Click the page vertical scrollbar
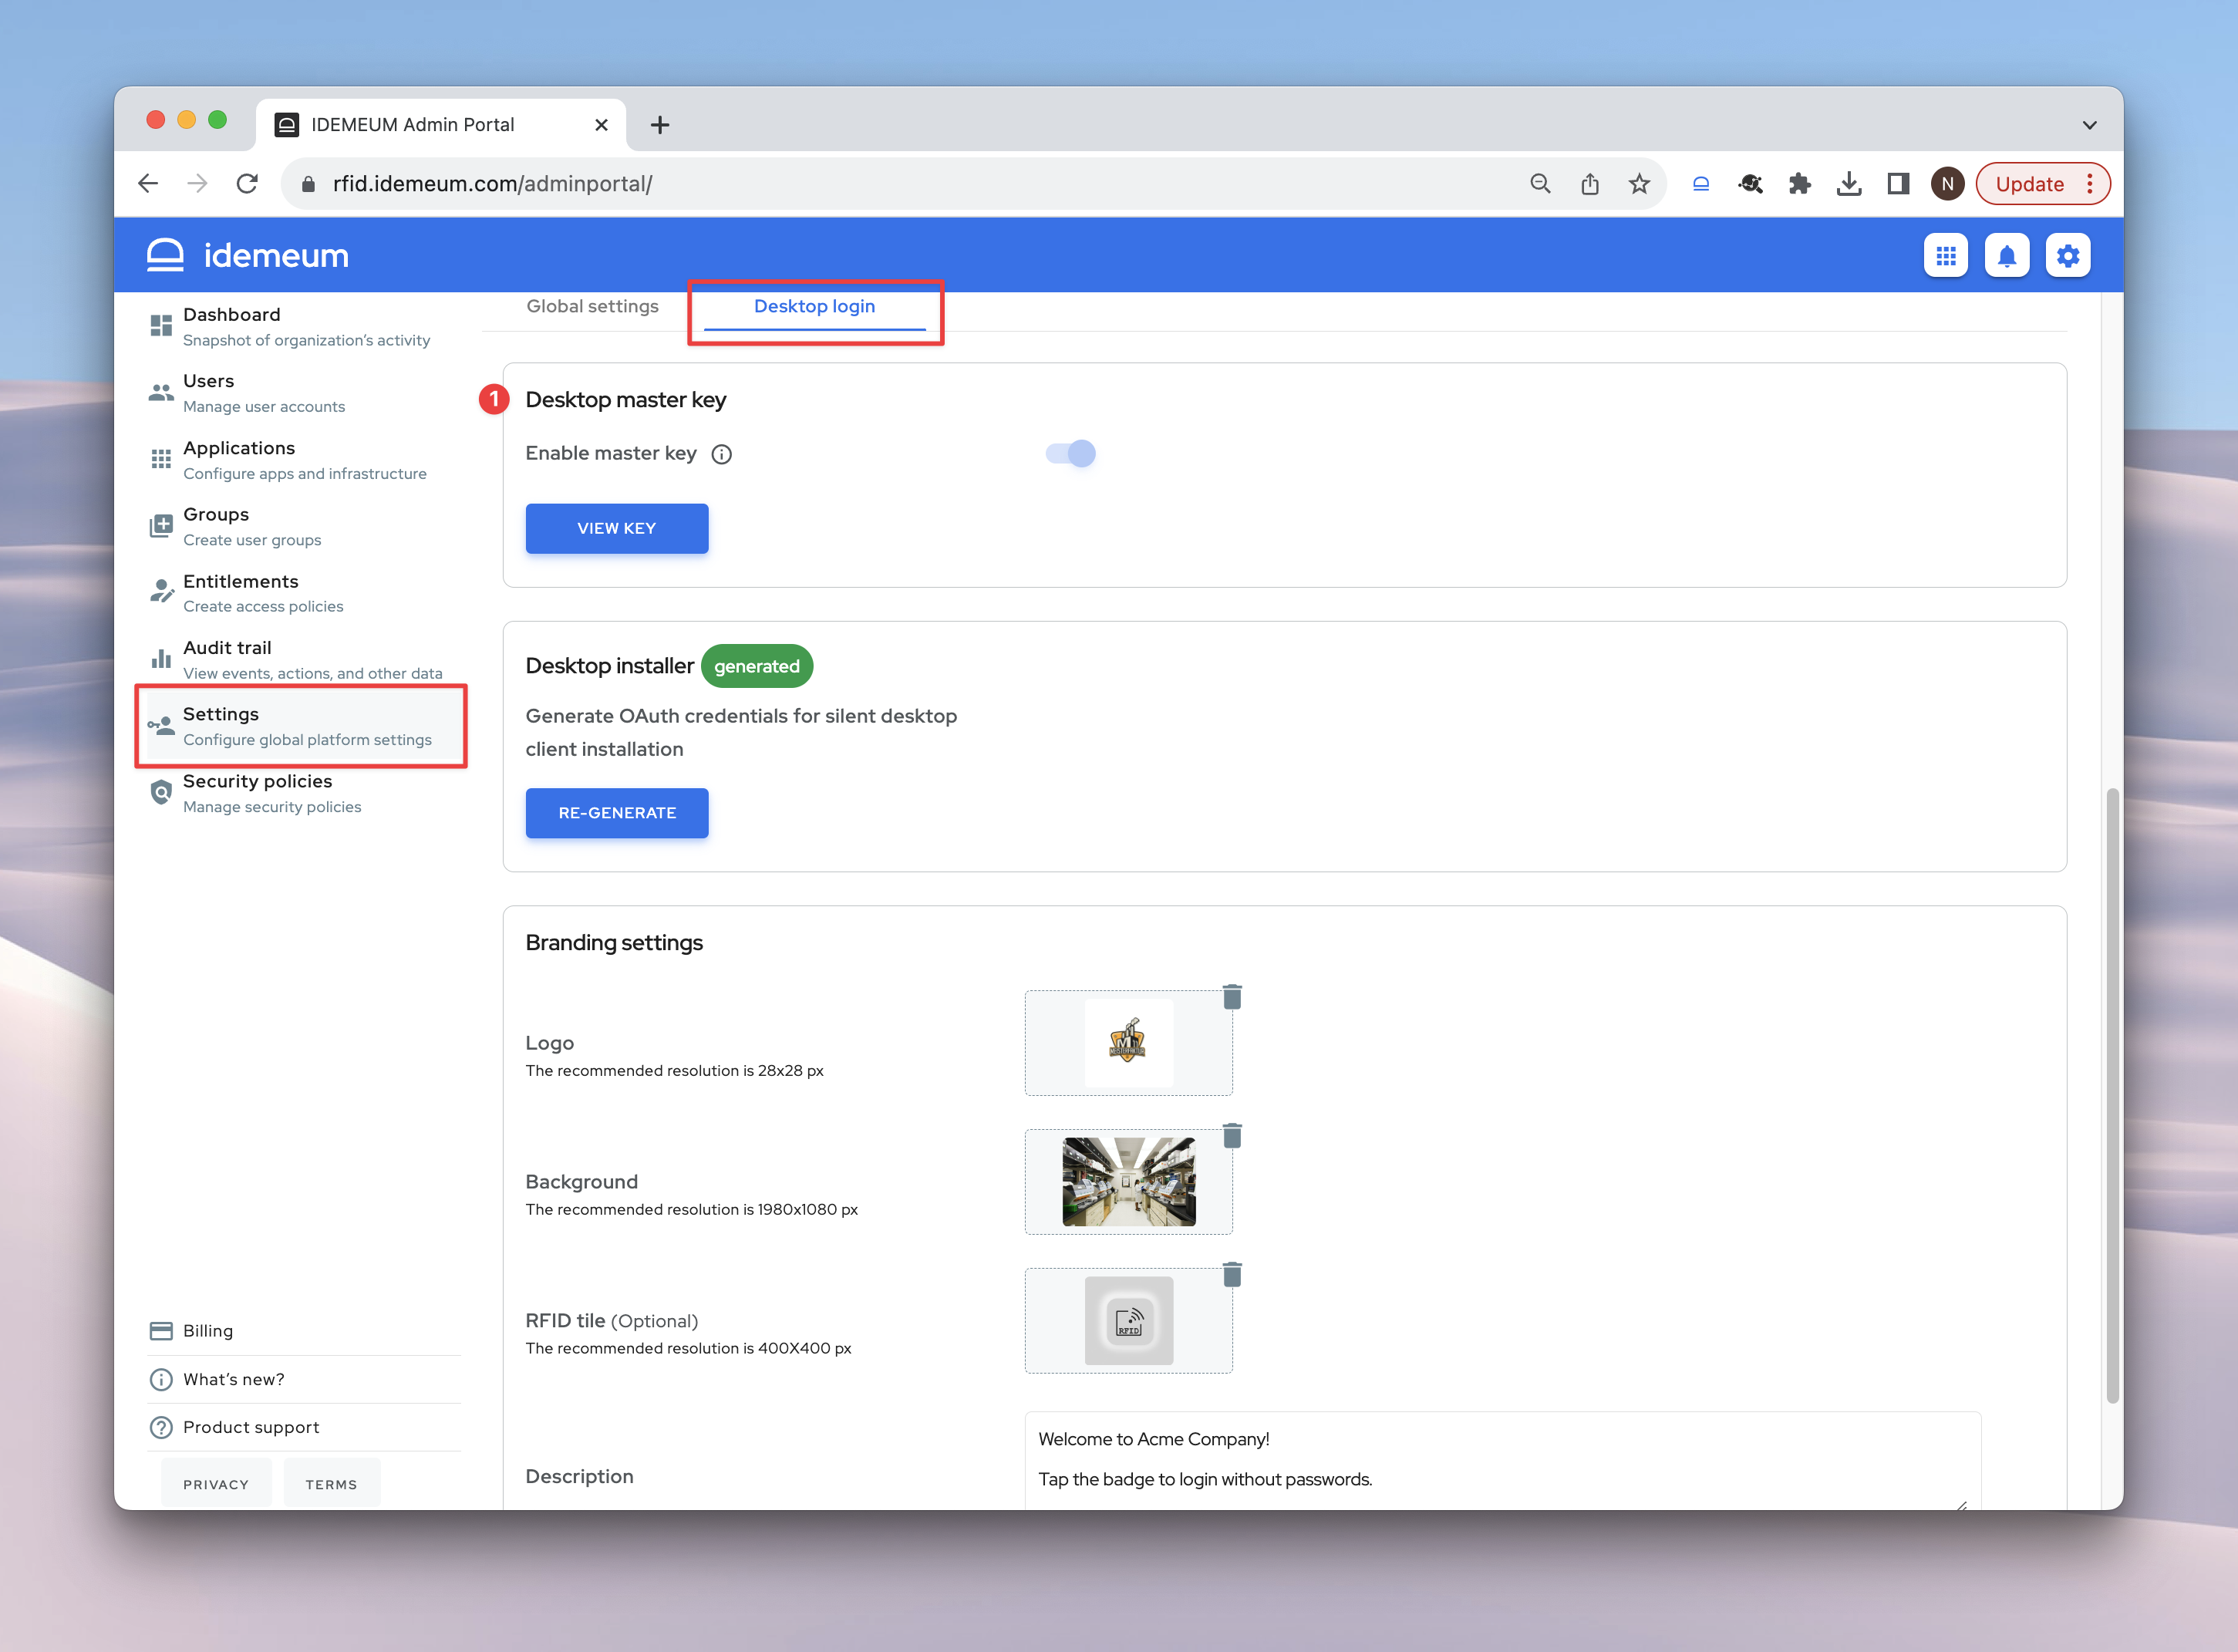2238x1652 pixels. pos(2112,1095)
